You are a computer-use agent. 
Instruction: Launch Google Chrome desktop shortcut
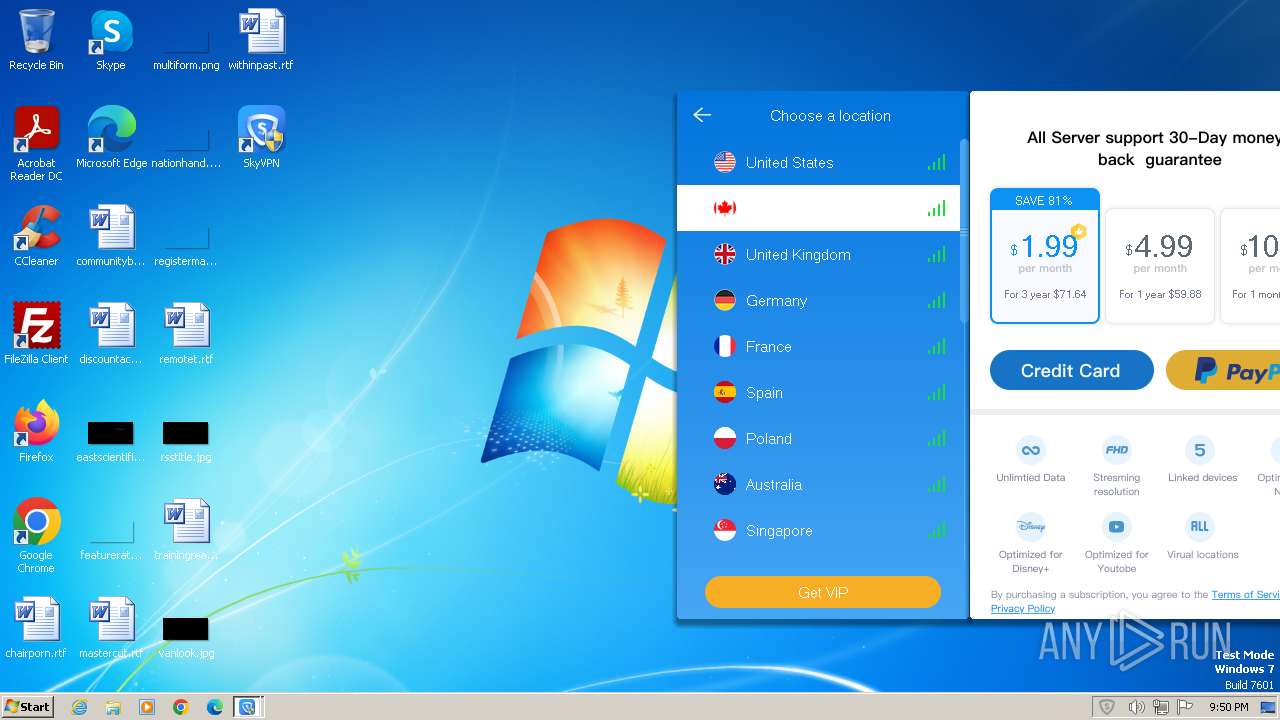pos(36,536)
